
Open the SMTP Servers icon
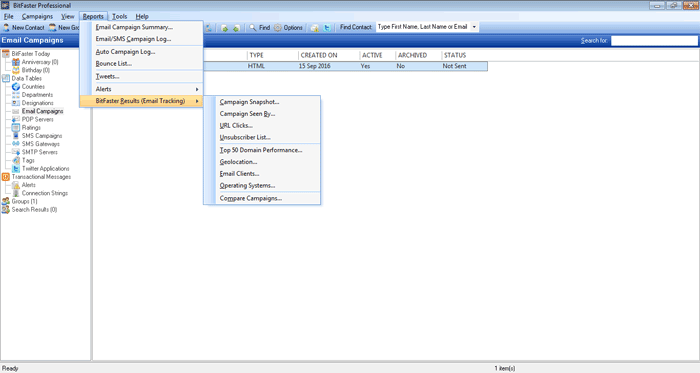(x=16, y=152)
